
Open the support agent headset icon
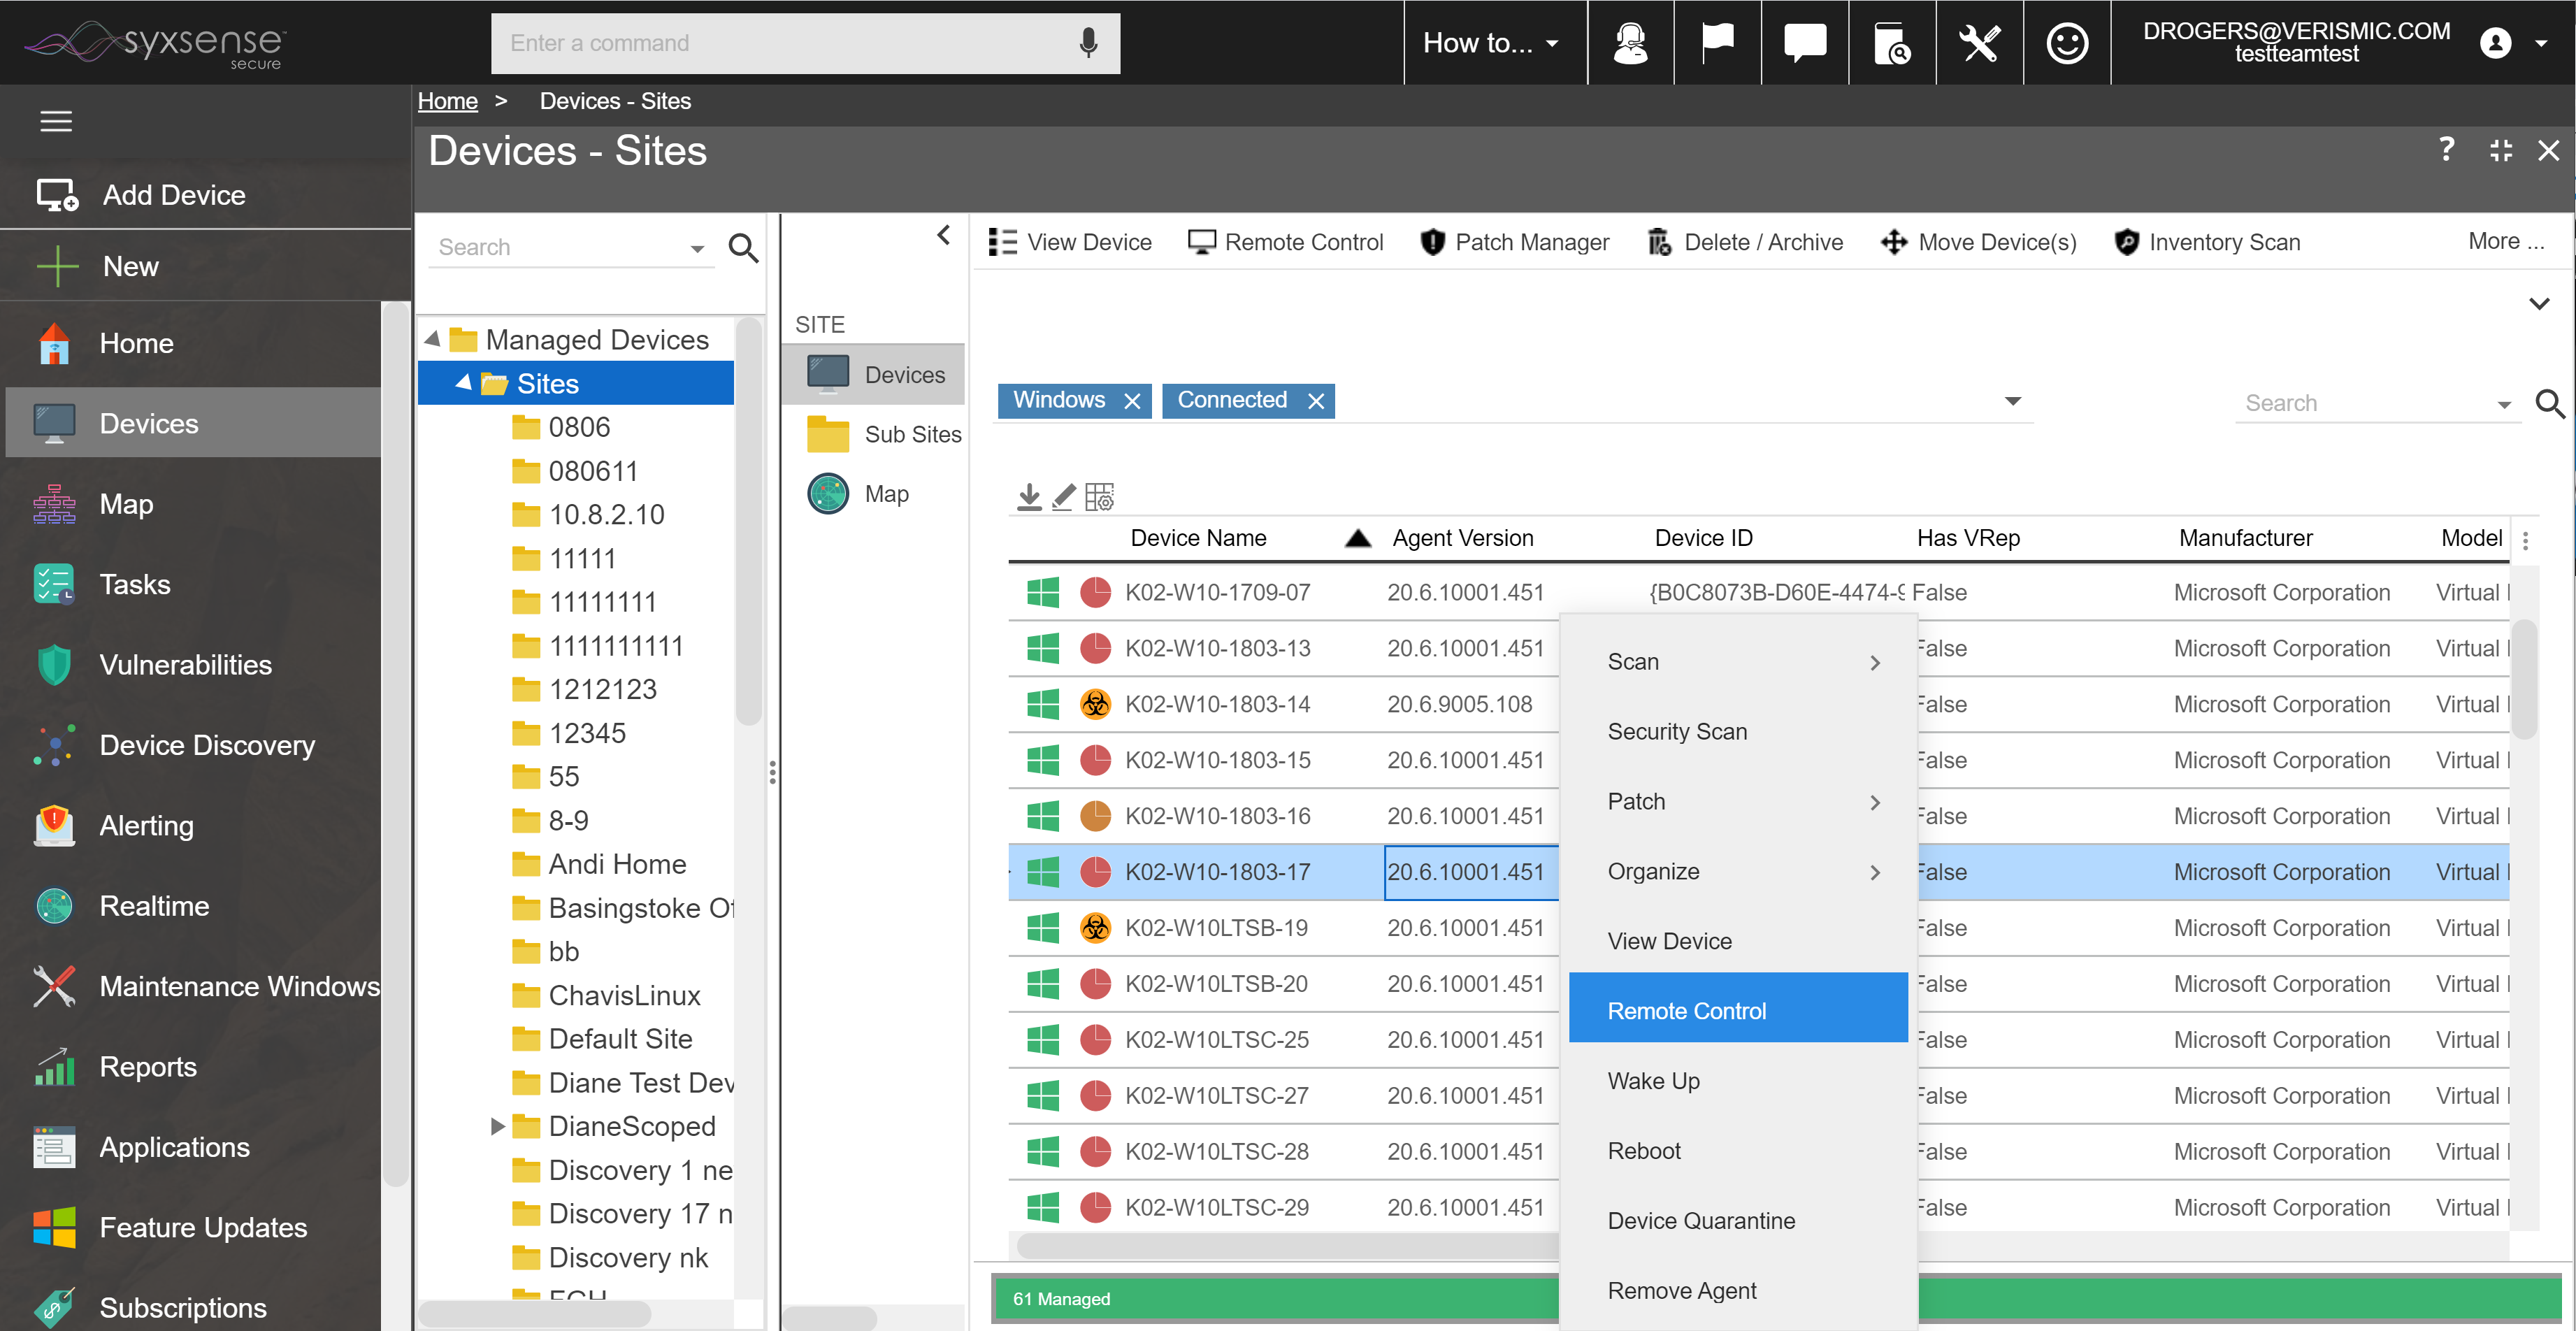pos(1630,43)
